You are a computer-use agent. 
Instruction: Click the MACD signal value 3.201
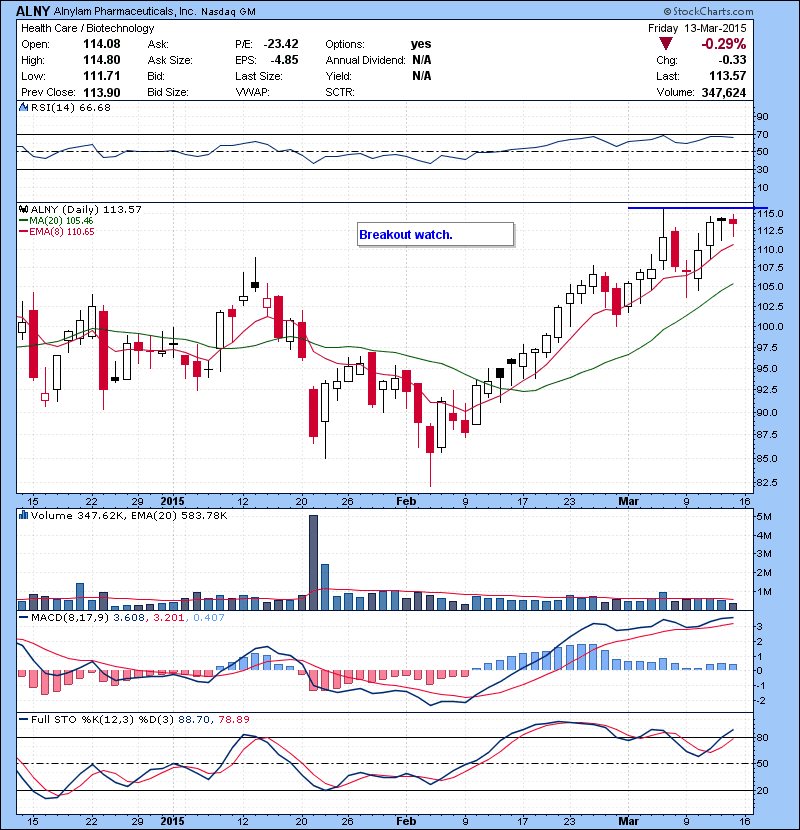tap(168, 618)
